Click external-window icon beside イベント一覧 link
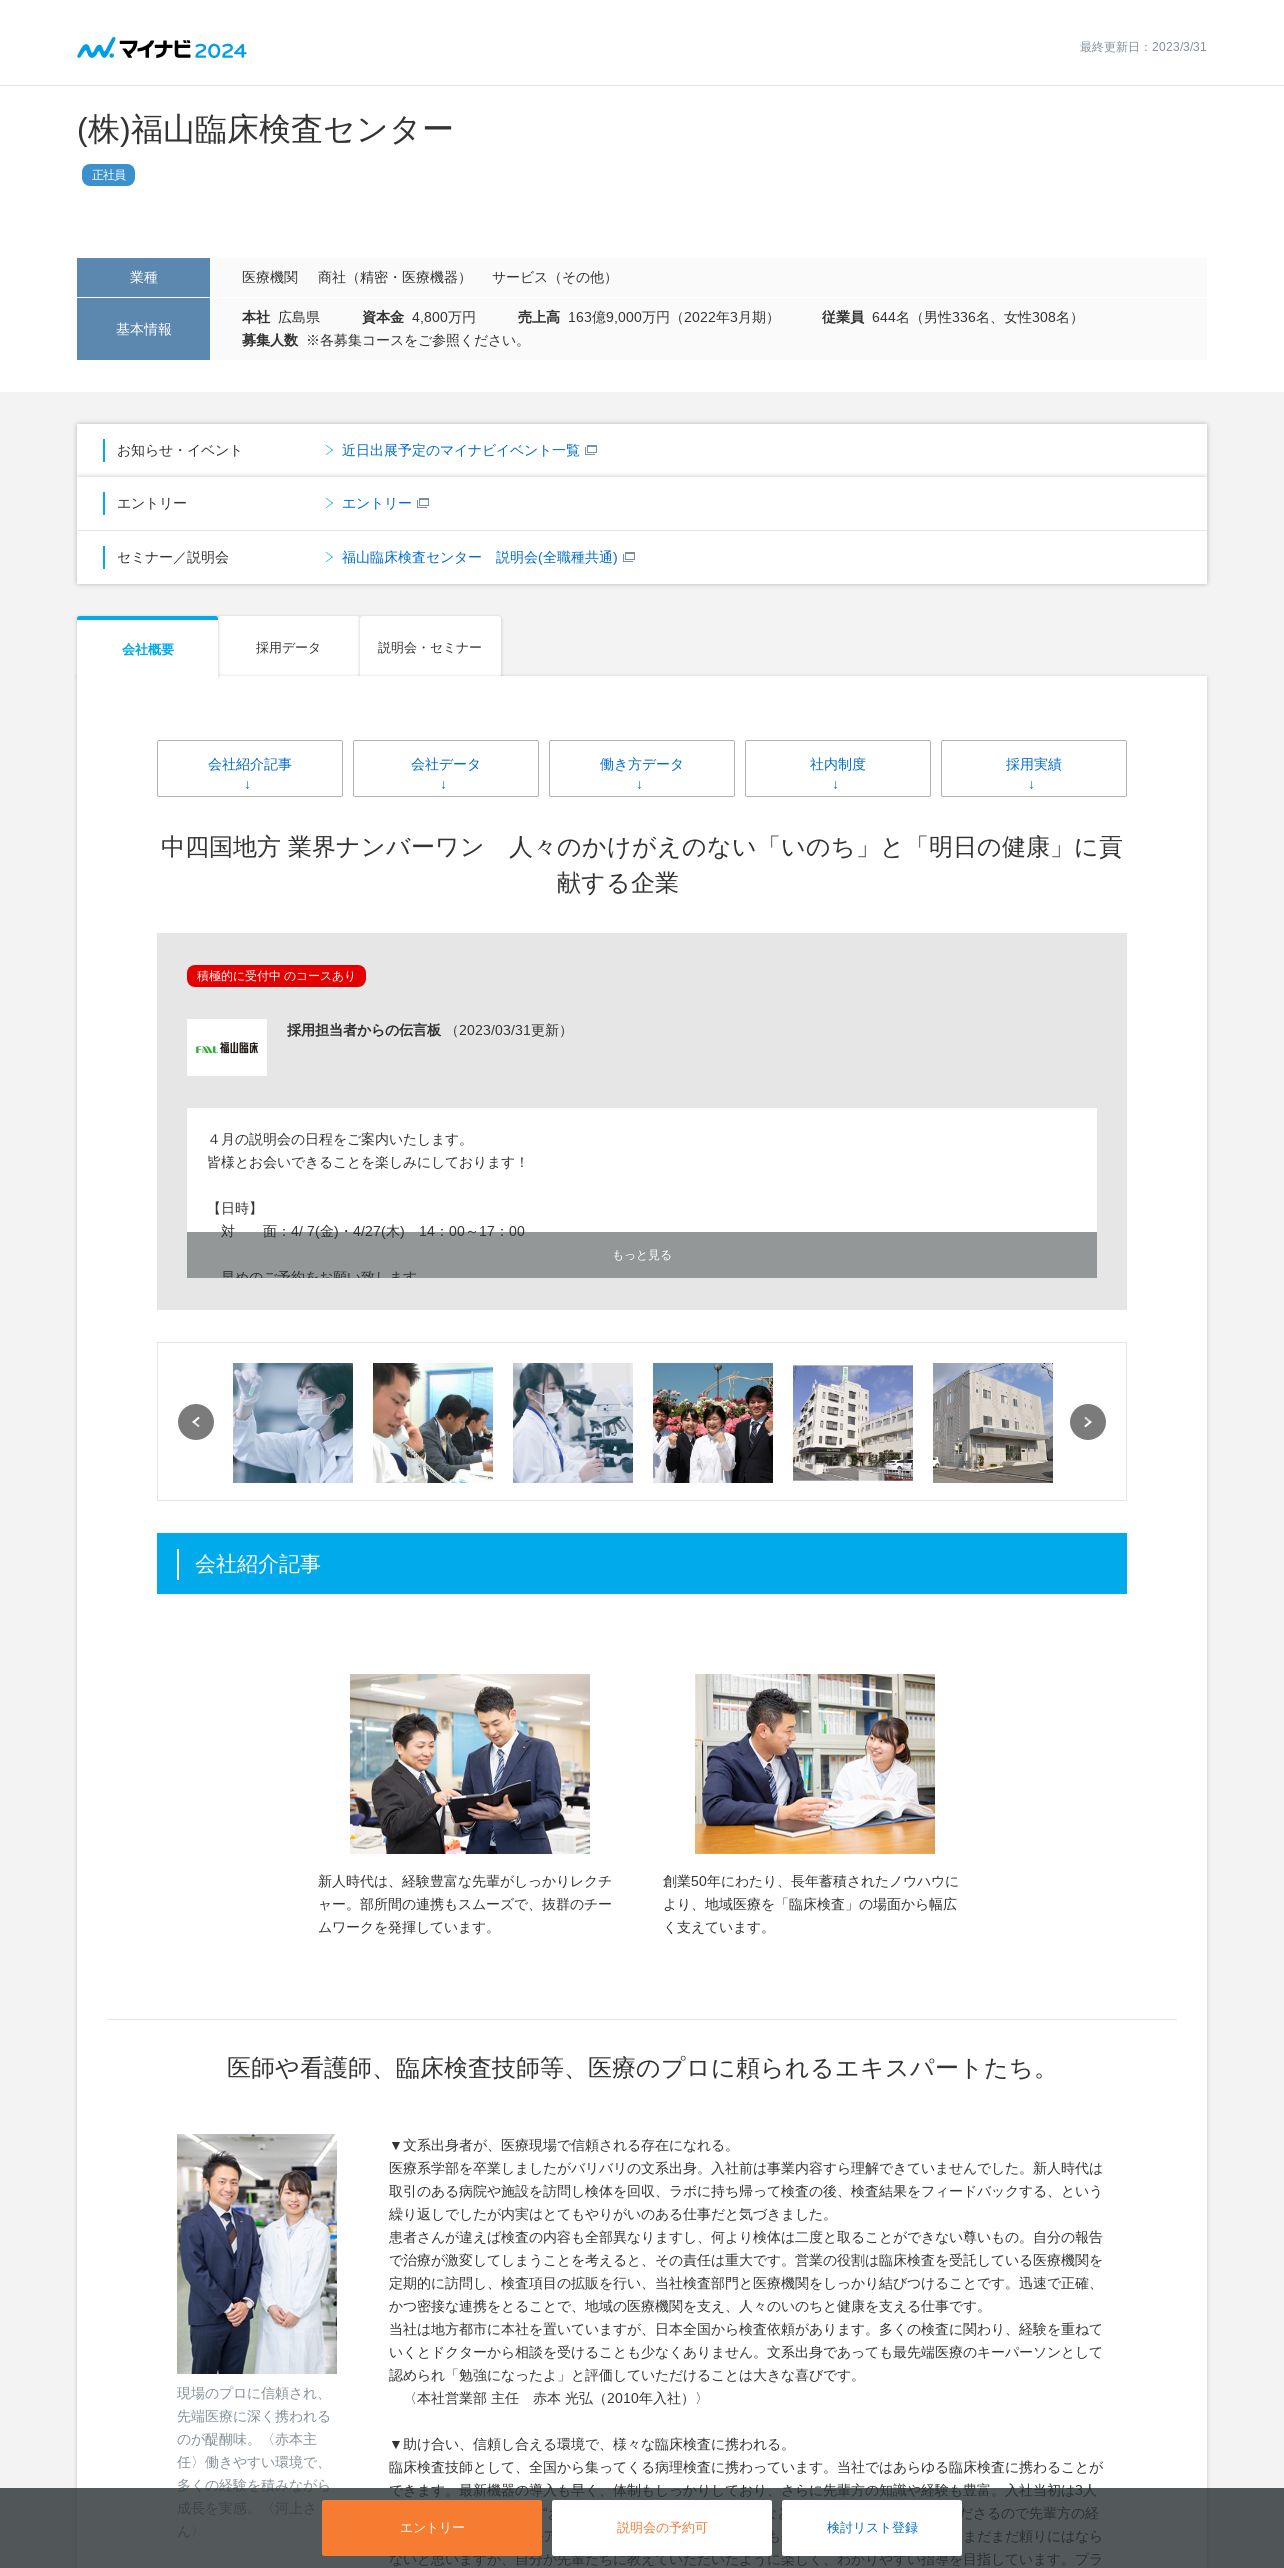Image resolution: width=1284 pixels, height=2568 pixels. point(591,450)
